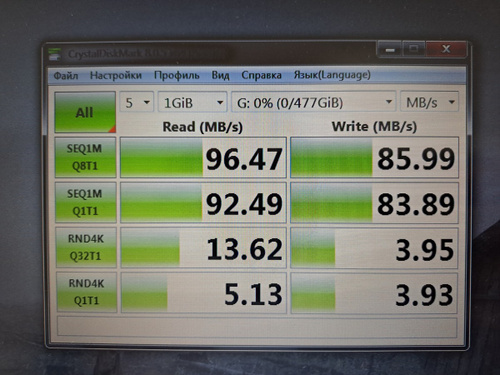Run the RND4K Q32T1 test

coord(86,247)
